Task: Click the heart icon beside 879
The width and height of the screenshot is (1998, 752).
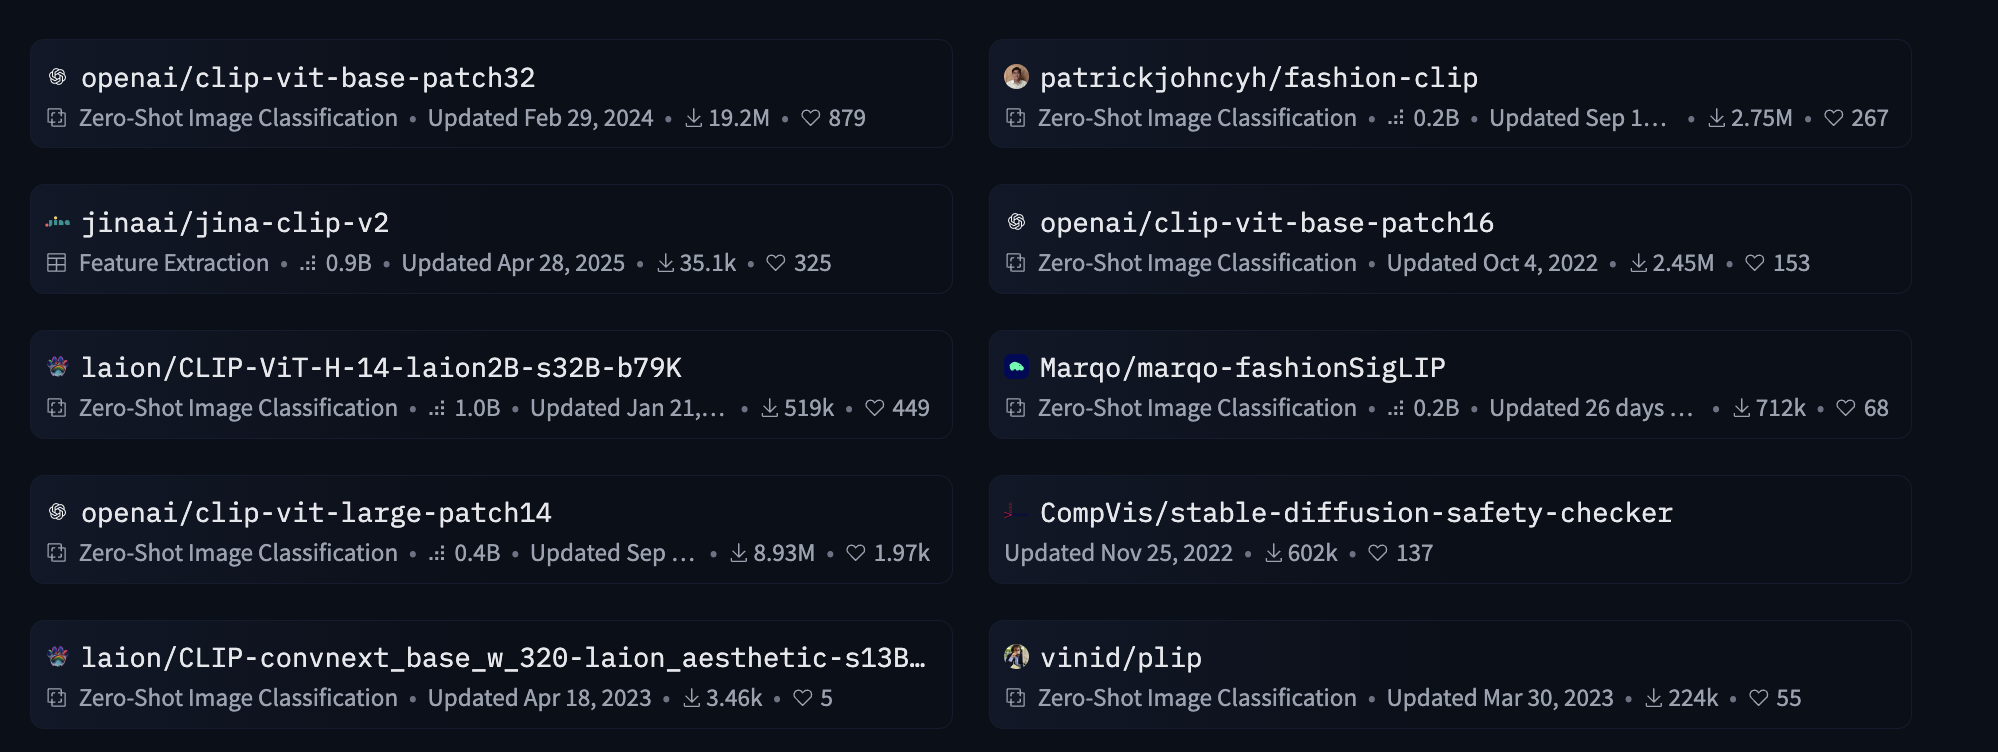Action: (x=811, y=118)
